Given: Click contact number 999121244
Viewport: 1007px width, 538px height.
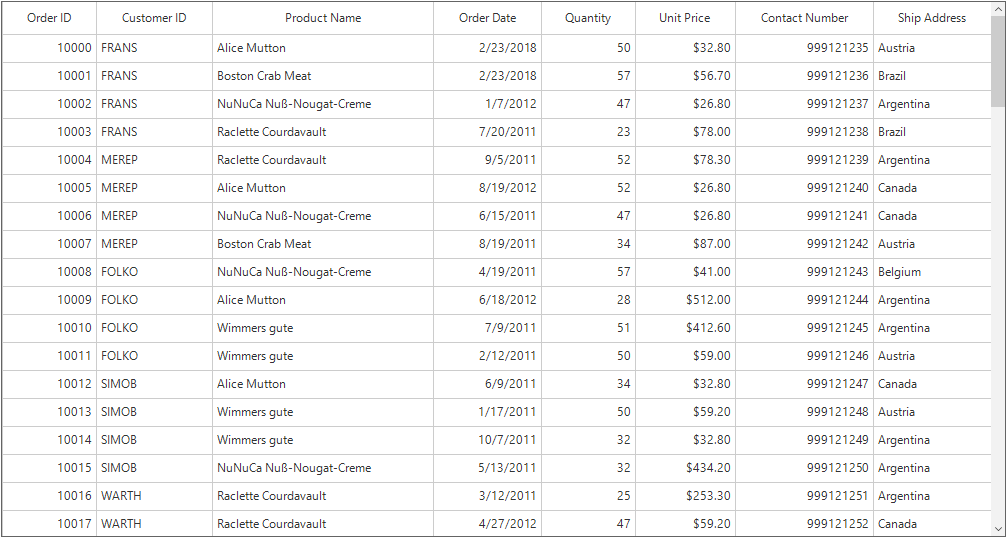Looking at the screenshot, I should point(805,300).
